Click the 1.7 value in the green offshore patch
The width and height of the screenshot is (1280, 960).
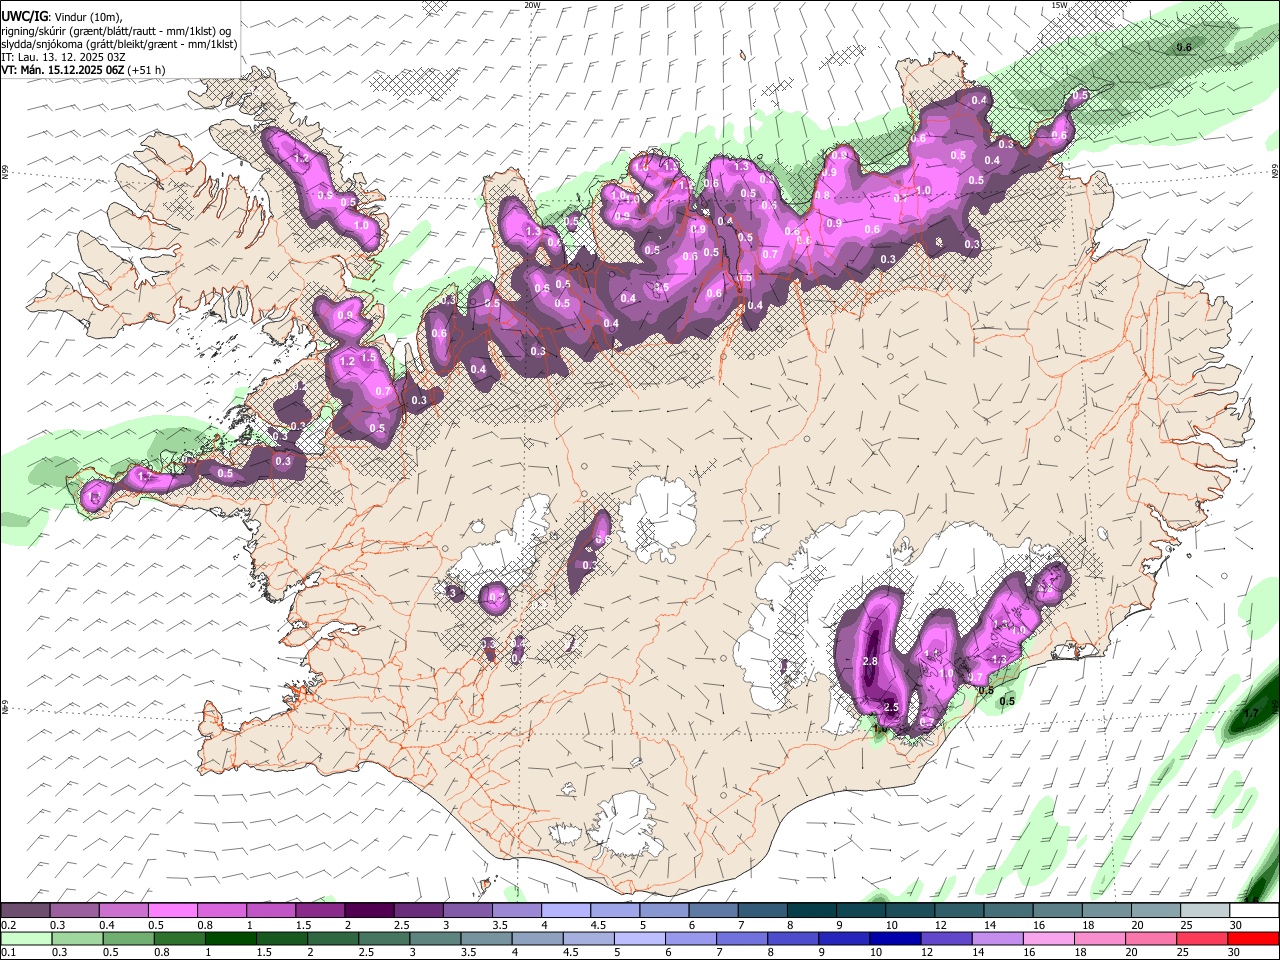pos(1251,714)
